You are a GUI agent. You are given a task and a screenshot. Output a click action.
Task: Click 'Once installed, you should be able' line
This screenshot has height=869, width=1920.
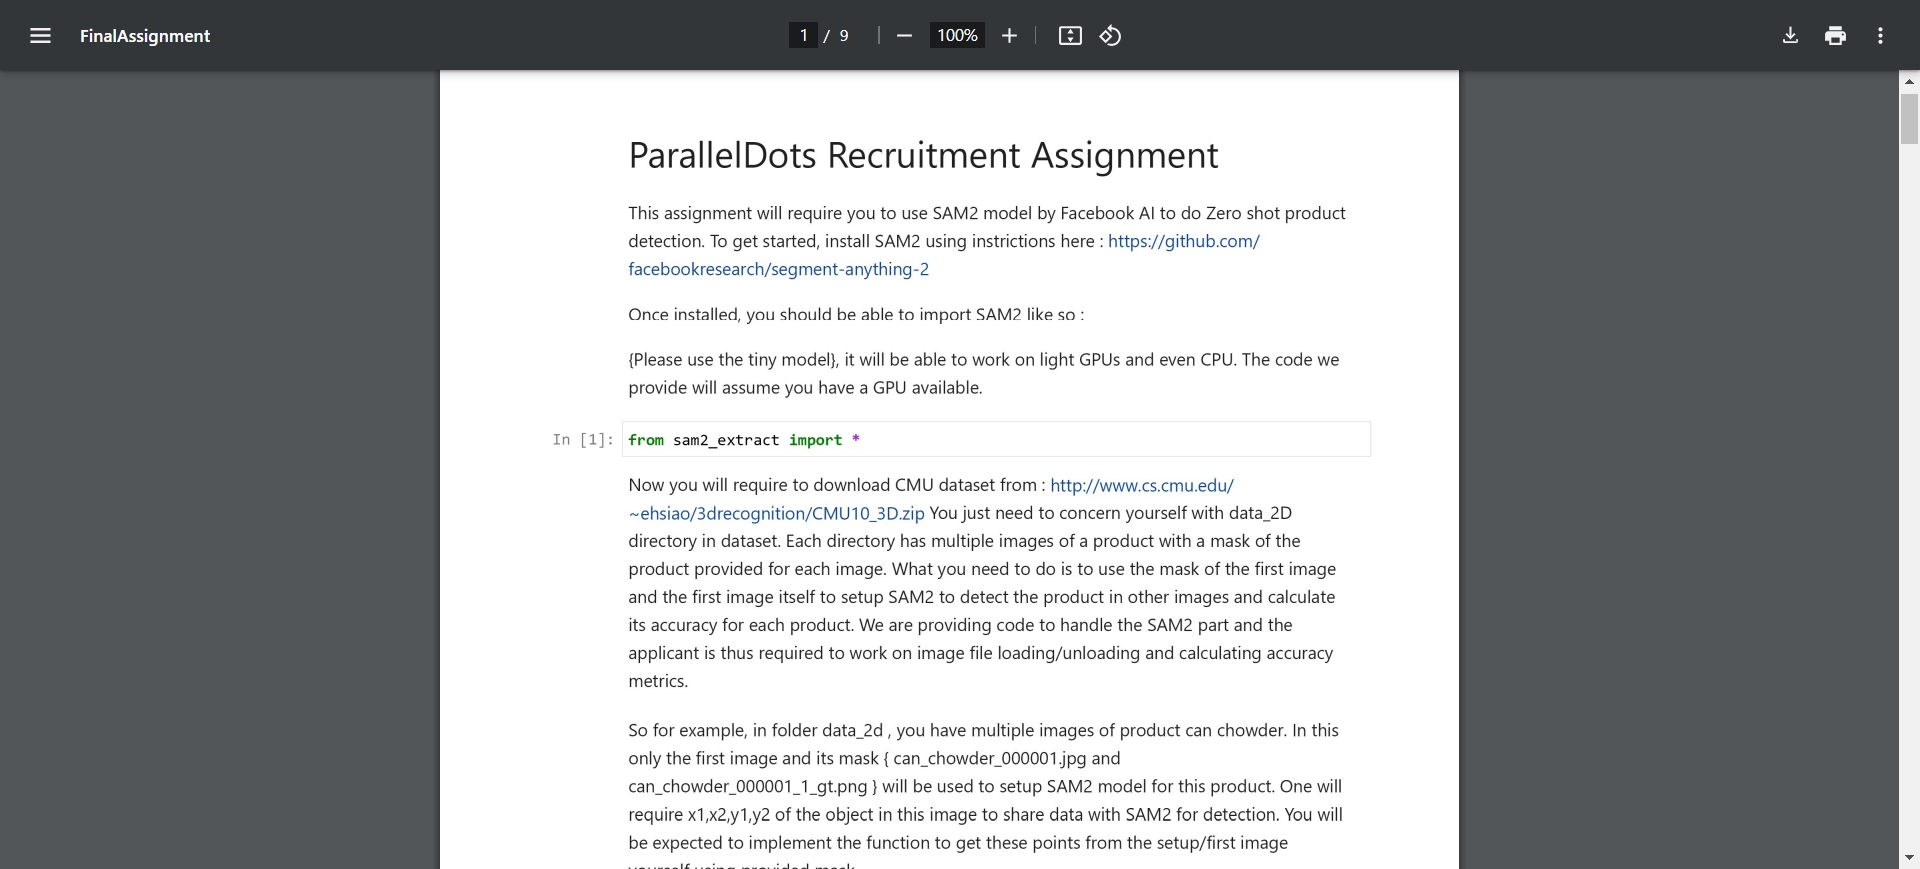pos(856,314)
